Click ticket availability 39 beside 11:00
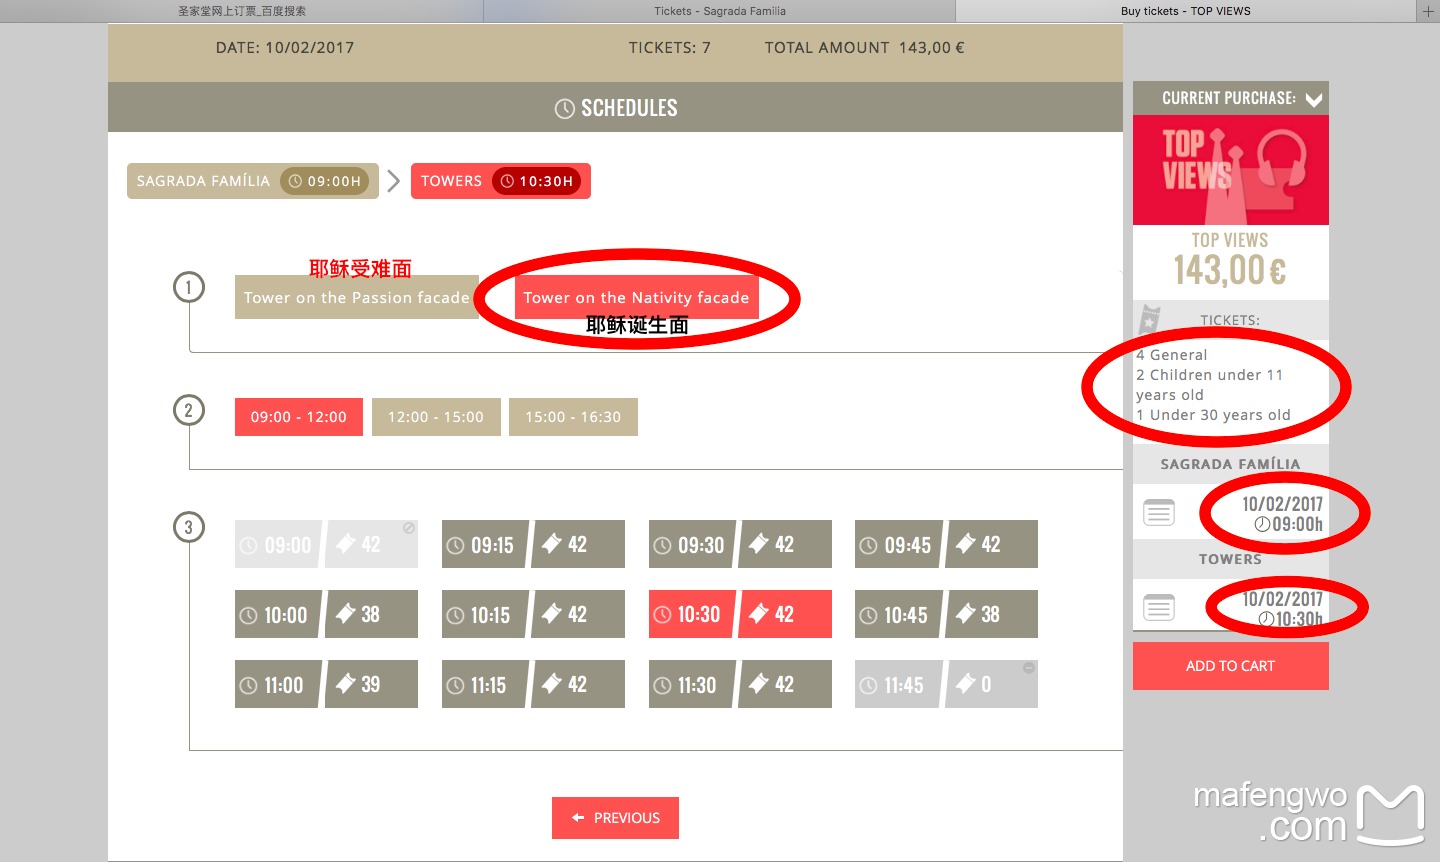Image resolution: width=1440 pixels, height=862 pixels. coord(371,684)
